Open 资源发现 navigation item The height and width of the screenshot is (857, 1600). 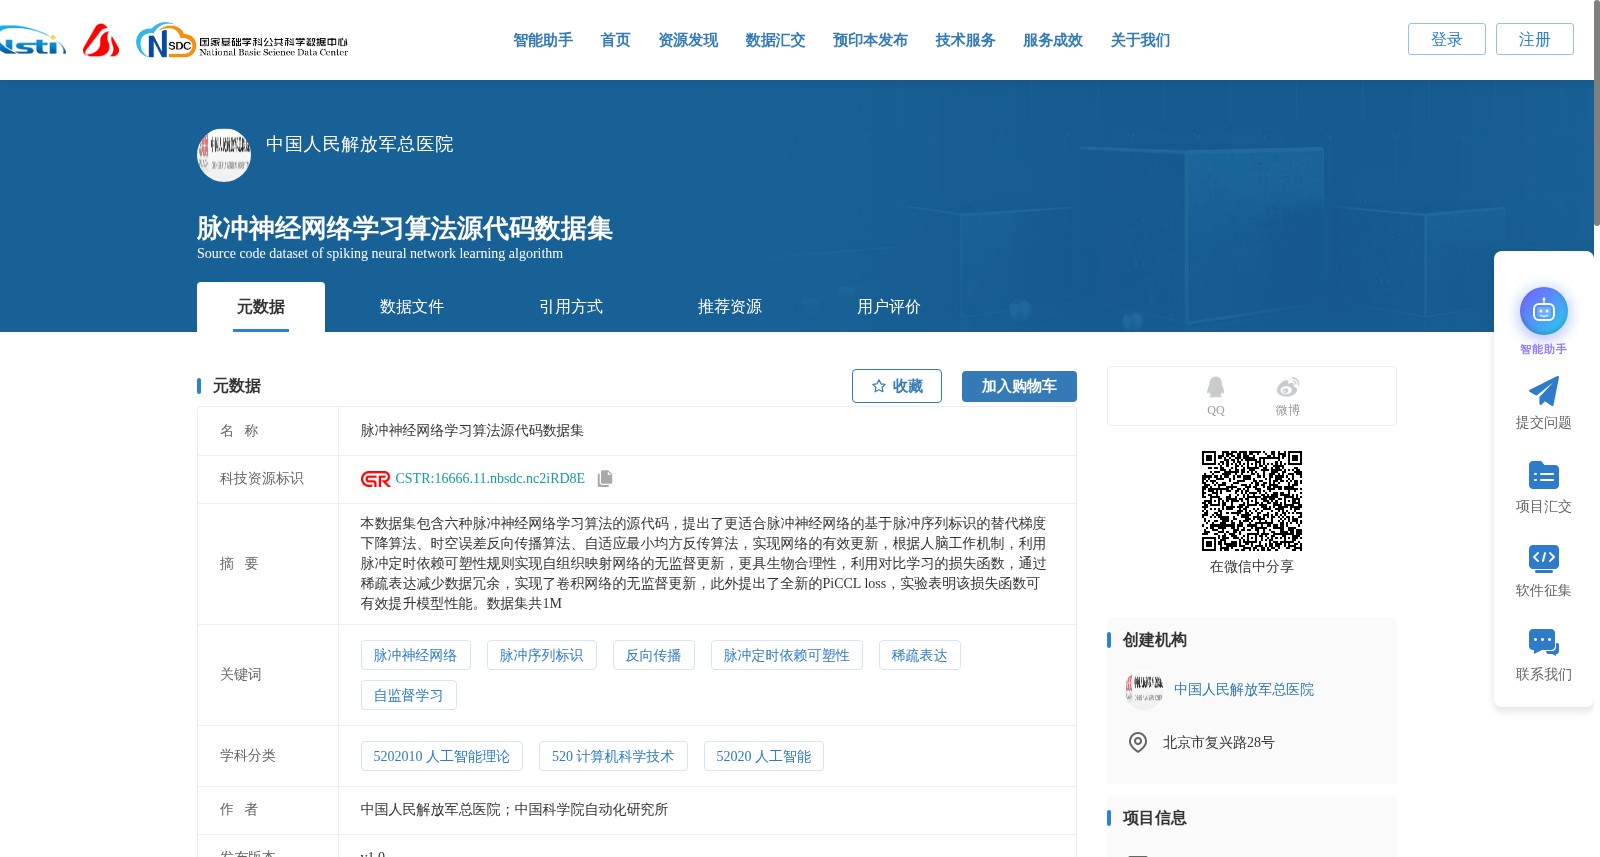[688, 40]
